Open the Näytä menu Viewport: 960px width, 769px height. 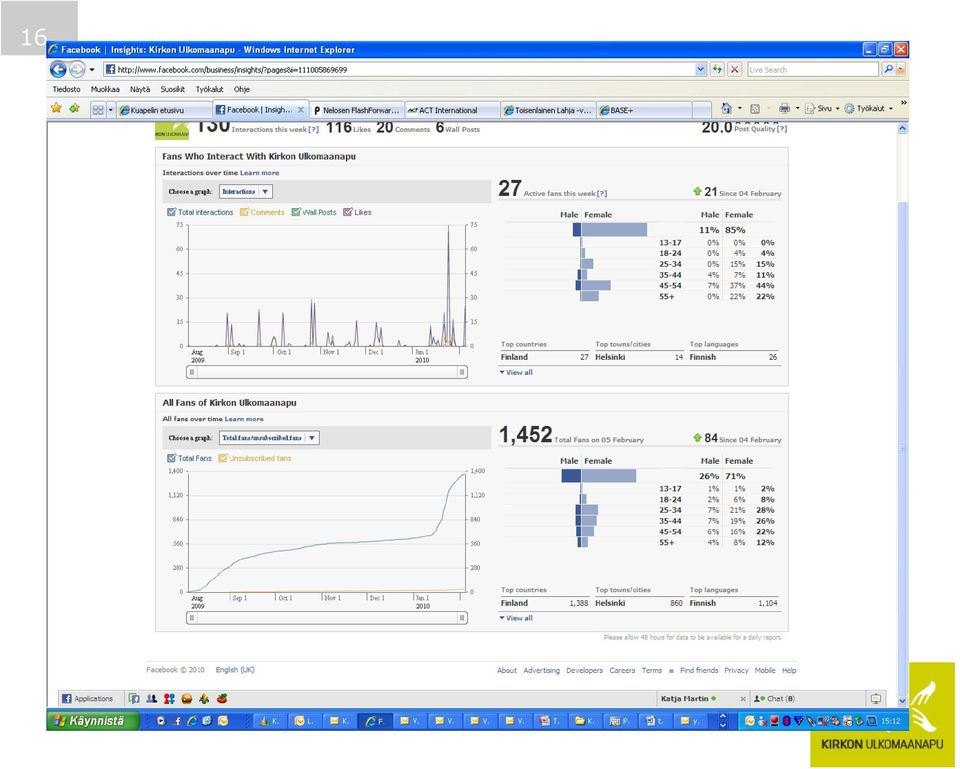pyautogui.click(x=140, y=89)
